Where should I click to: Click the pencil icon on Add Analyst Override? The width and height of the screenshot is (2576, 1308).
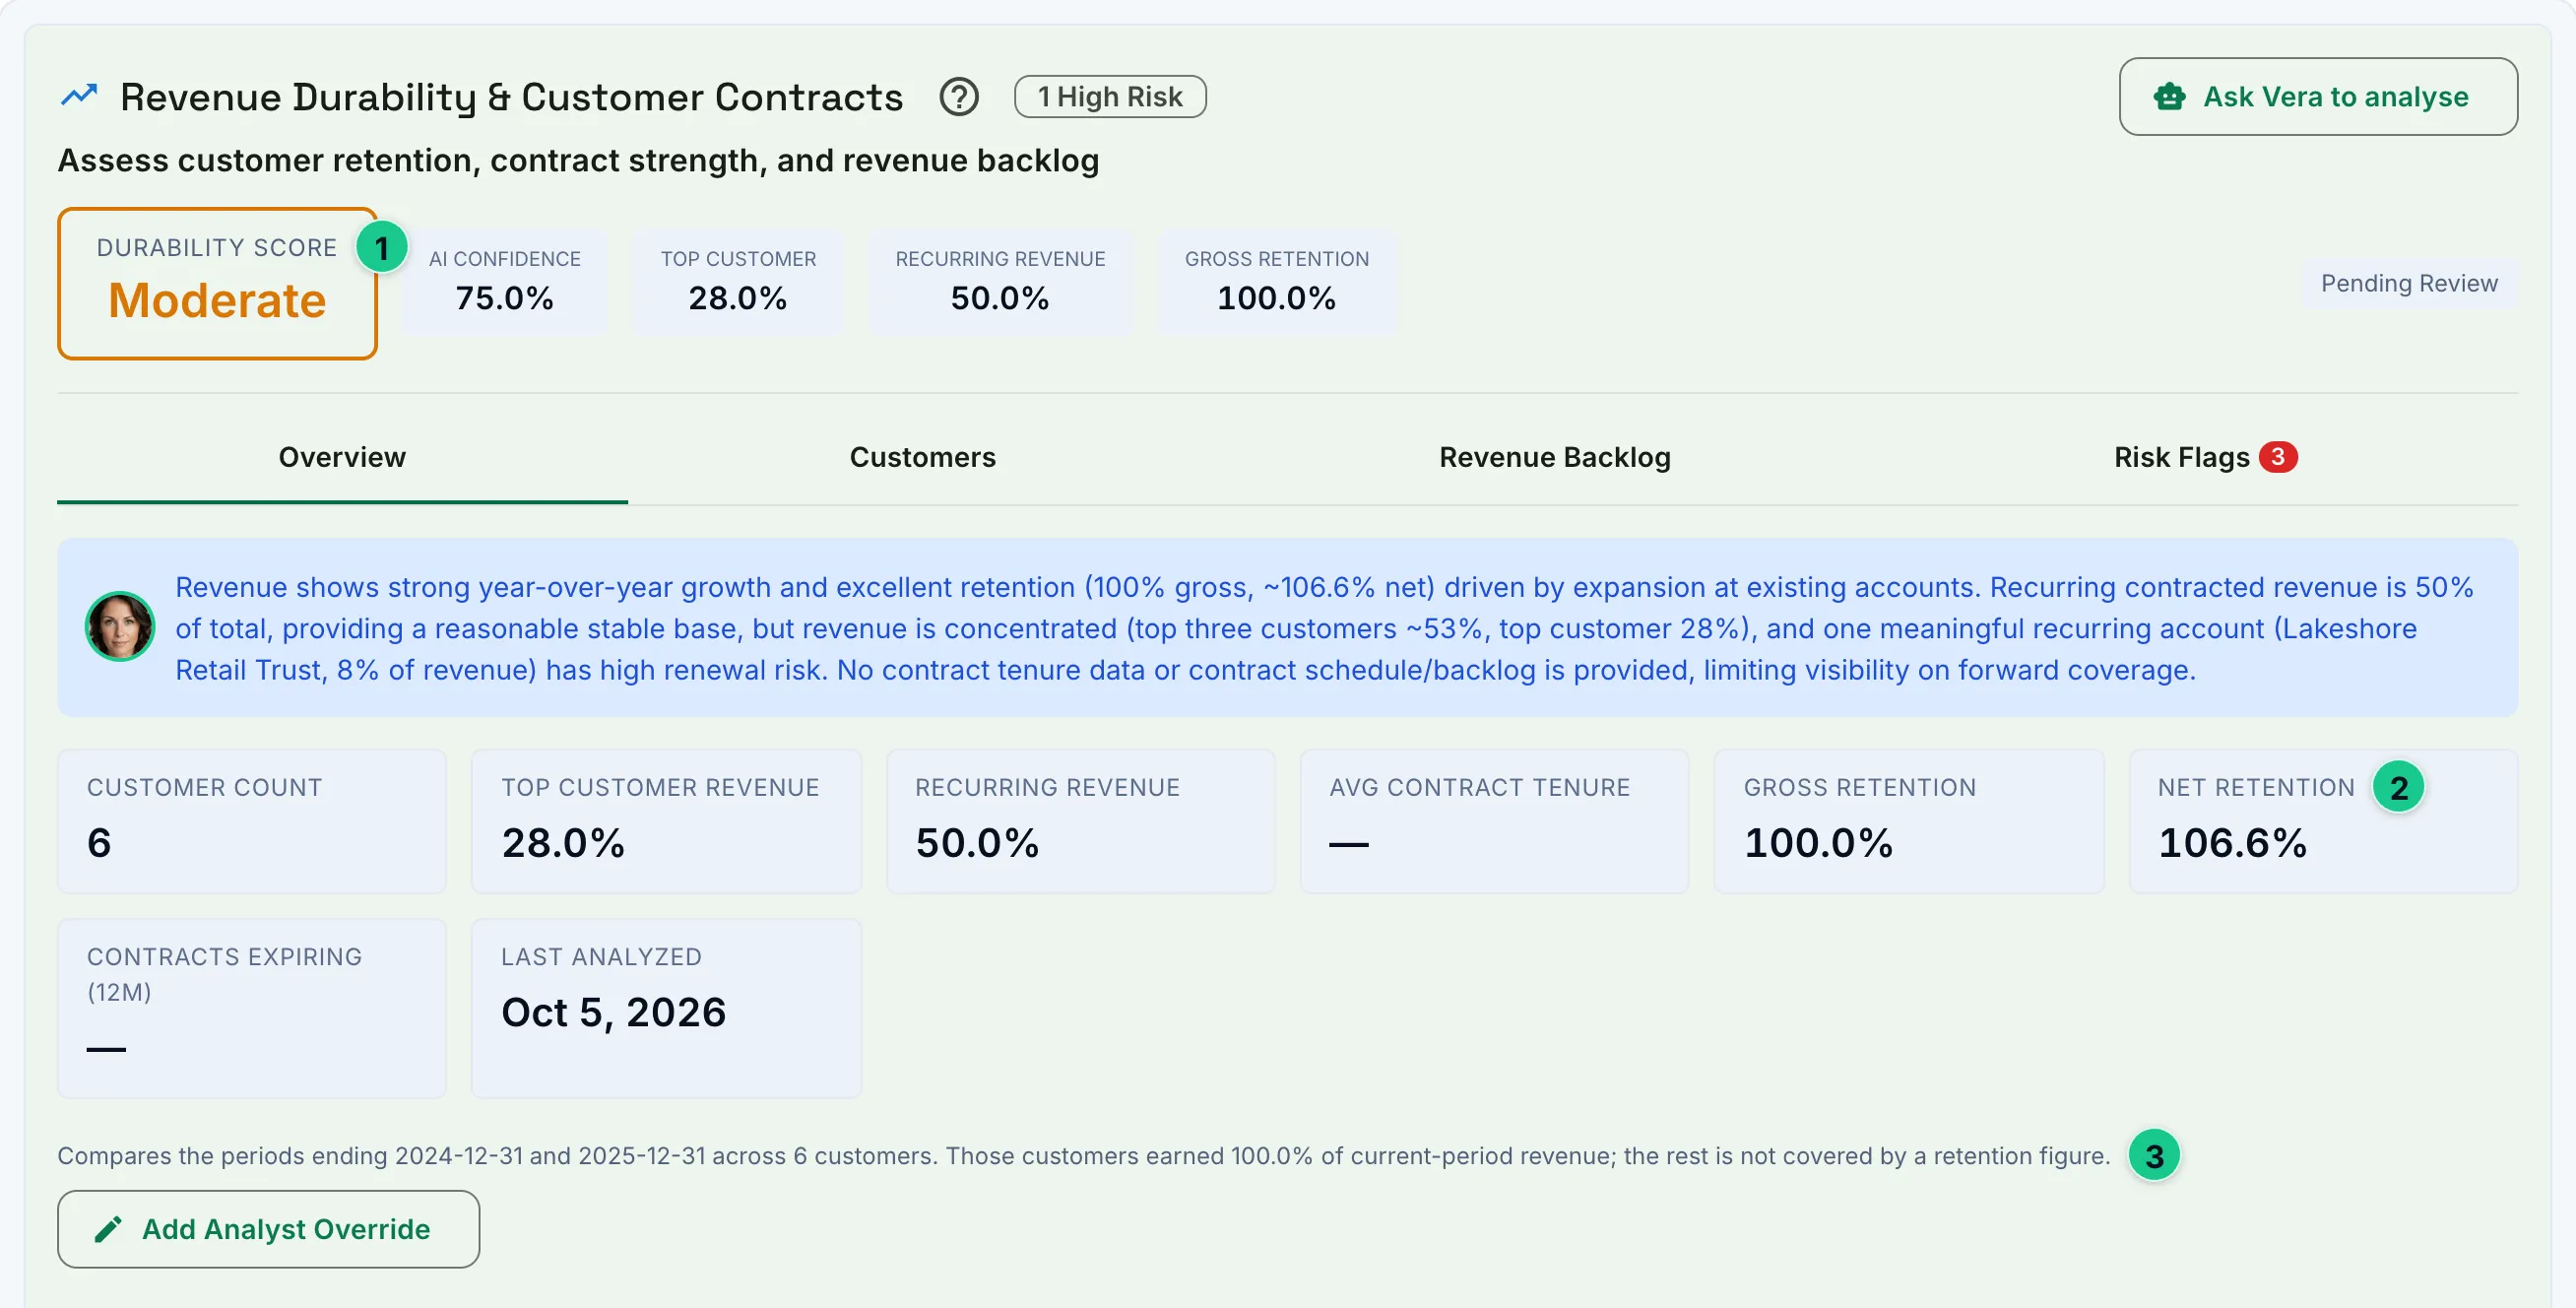point(108,1229)
